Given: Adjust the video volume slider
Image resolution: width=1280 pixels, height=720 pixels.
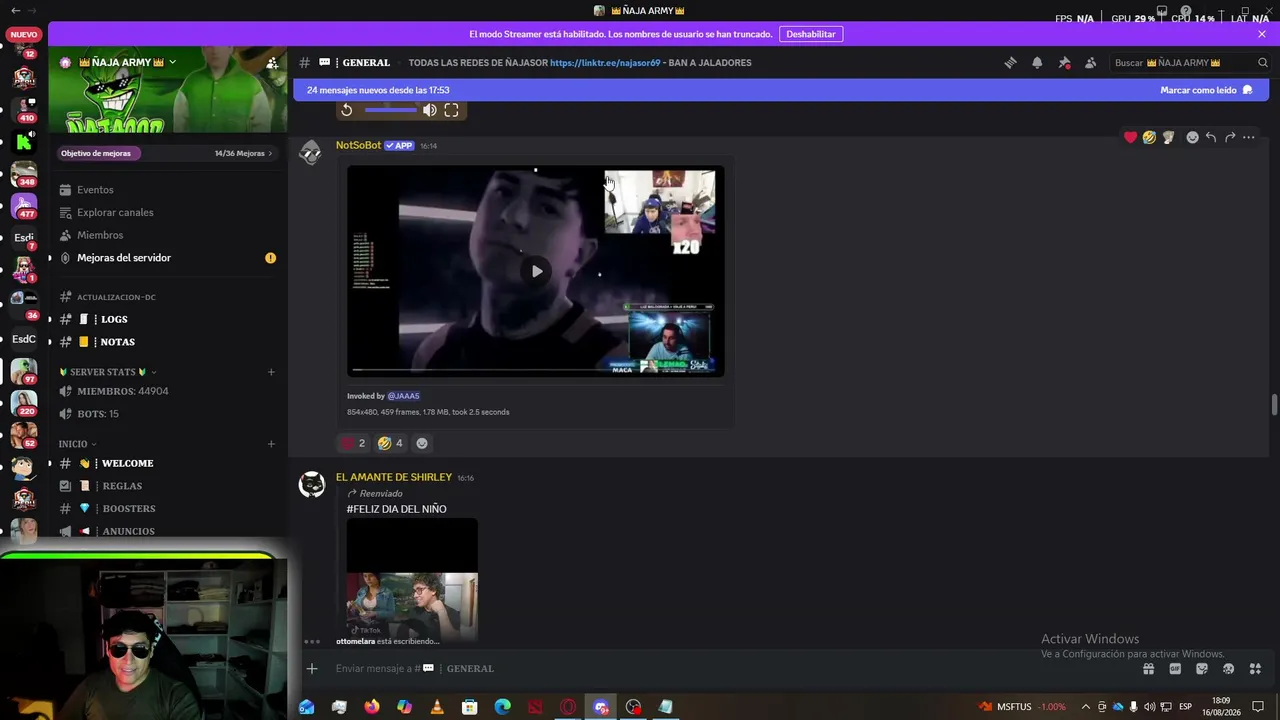Looking at the screenshot, I should [390, 110].
